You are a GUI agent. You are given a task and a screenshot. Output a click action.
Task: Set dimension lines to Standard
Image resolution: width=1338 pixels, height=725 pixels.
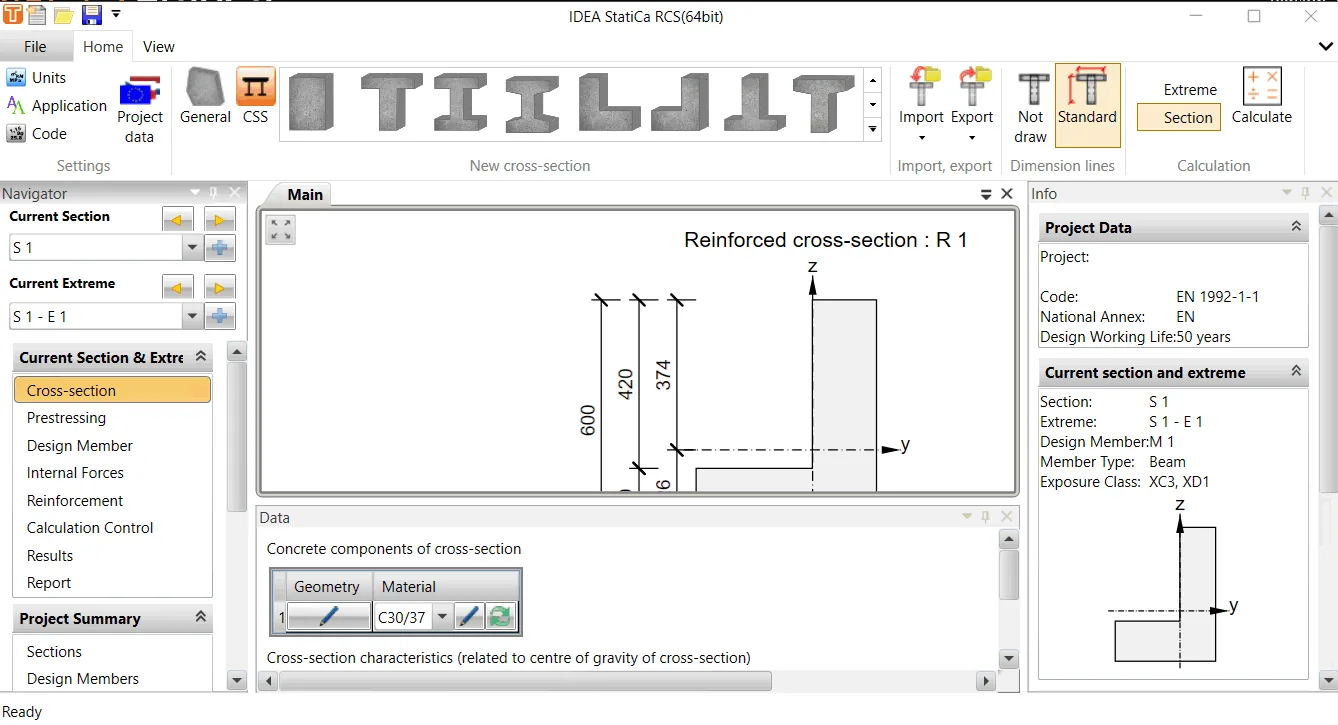coord(1087,105)
